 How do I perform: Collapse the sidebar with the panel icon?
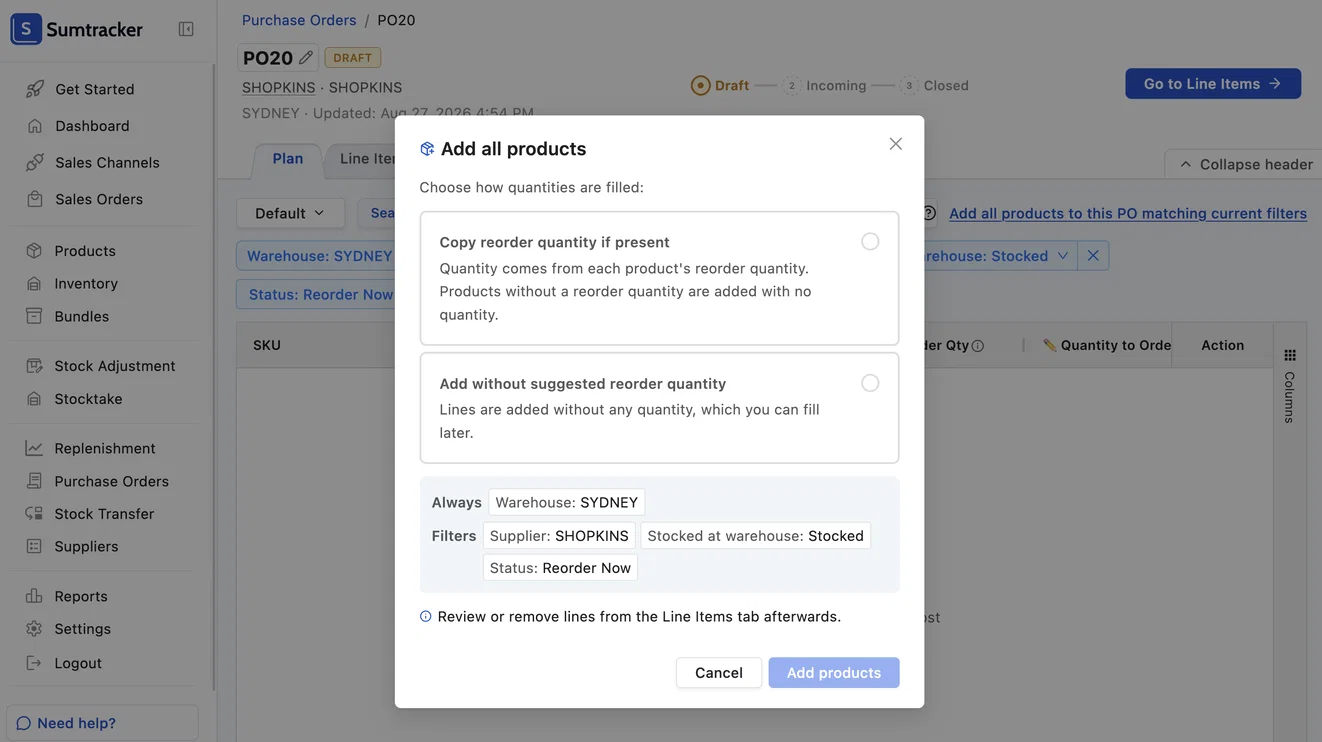186,29
